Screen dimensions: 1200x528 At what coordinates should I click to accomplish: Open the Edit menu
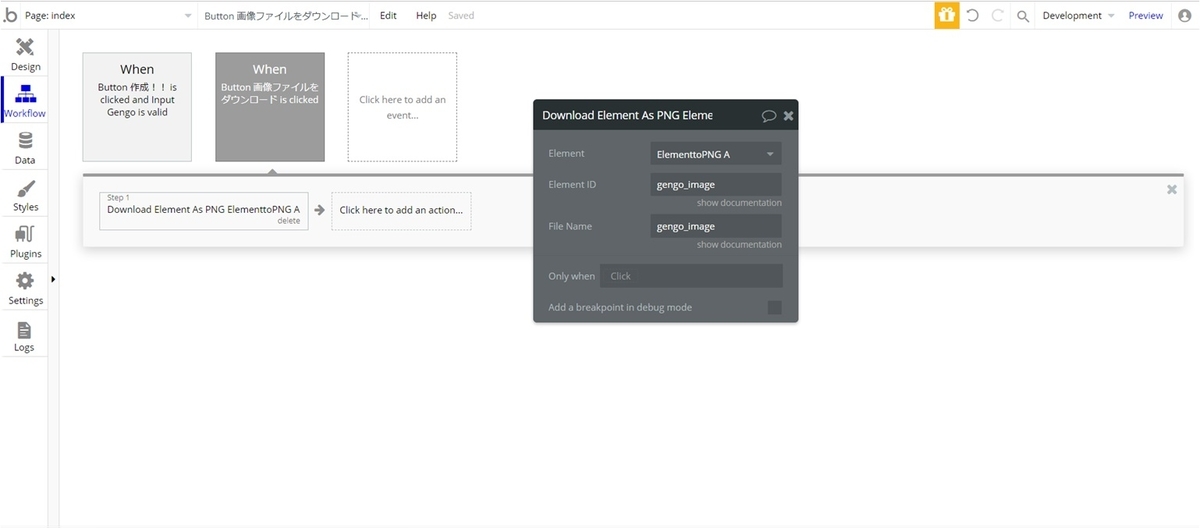pos(388,16)
